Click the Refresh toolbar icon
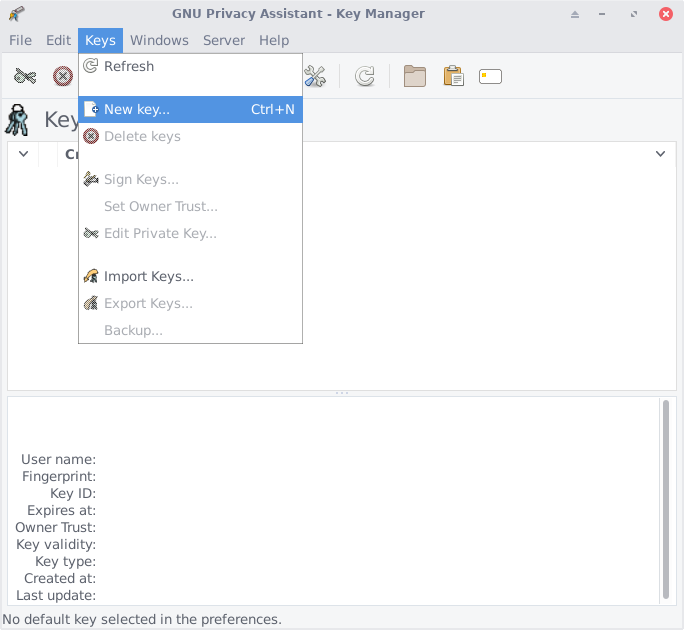684x630 pixels. tap(365, 76)
